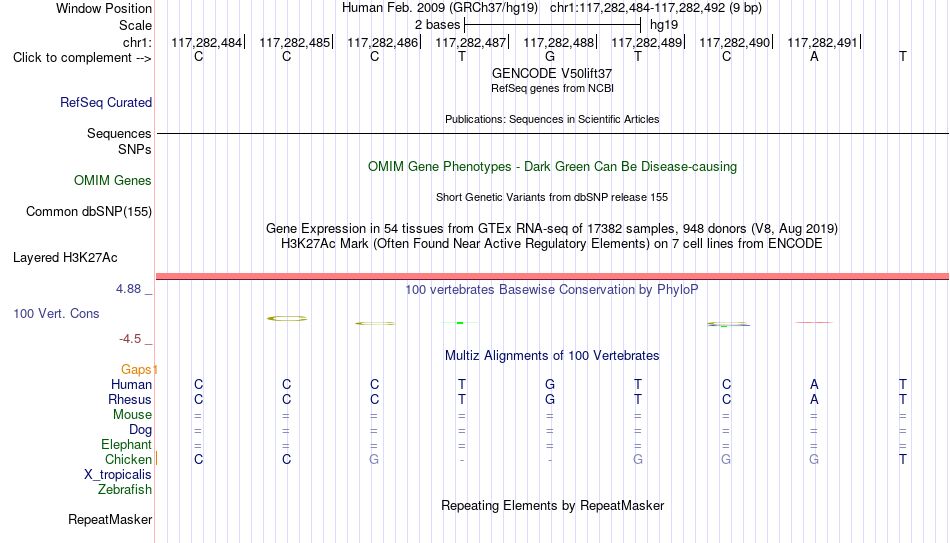
Task: Click the 100 vertebrates PhyloP track title
Action: coord(552,290)
